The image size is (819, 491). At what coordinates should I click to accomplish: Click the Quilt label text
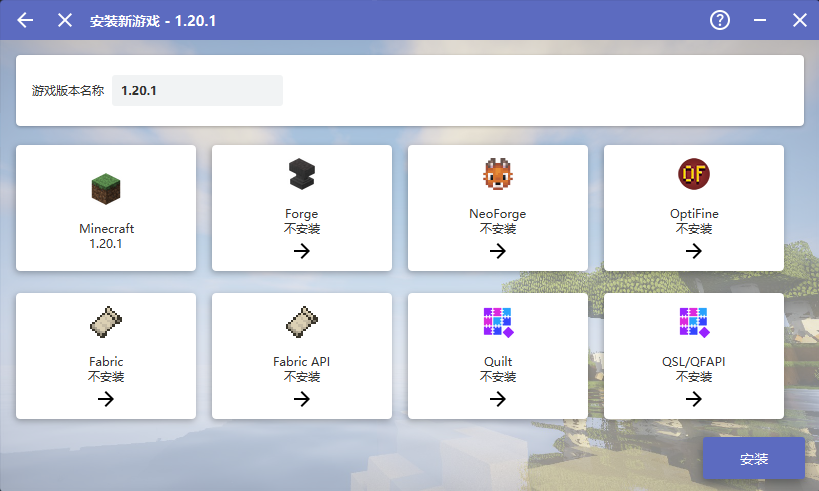(x=498, y=361)
